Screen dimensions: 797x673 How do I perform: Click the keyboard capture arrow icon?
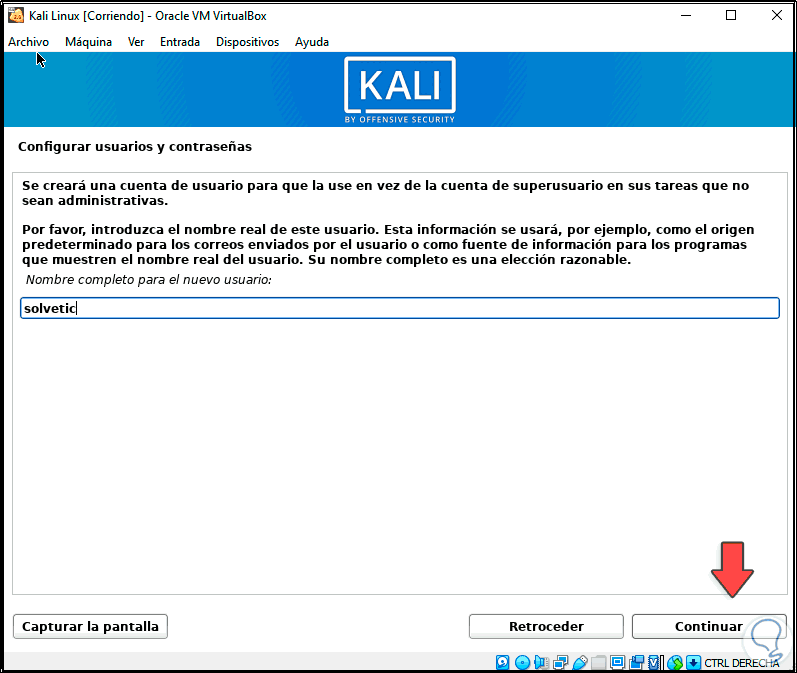click(x=693, y=662)
